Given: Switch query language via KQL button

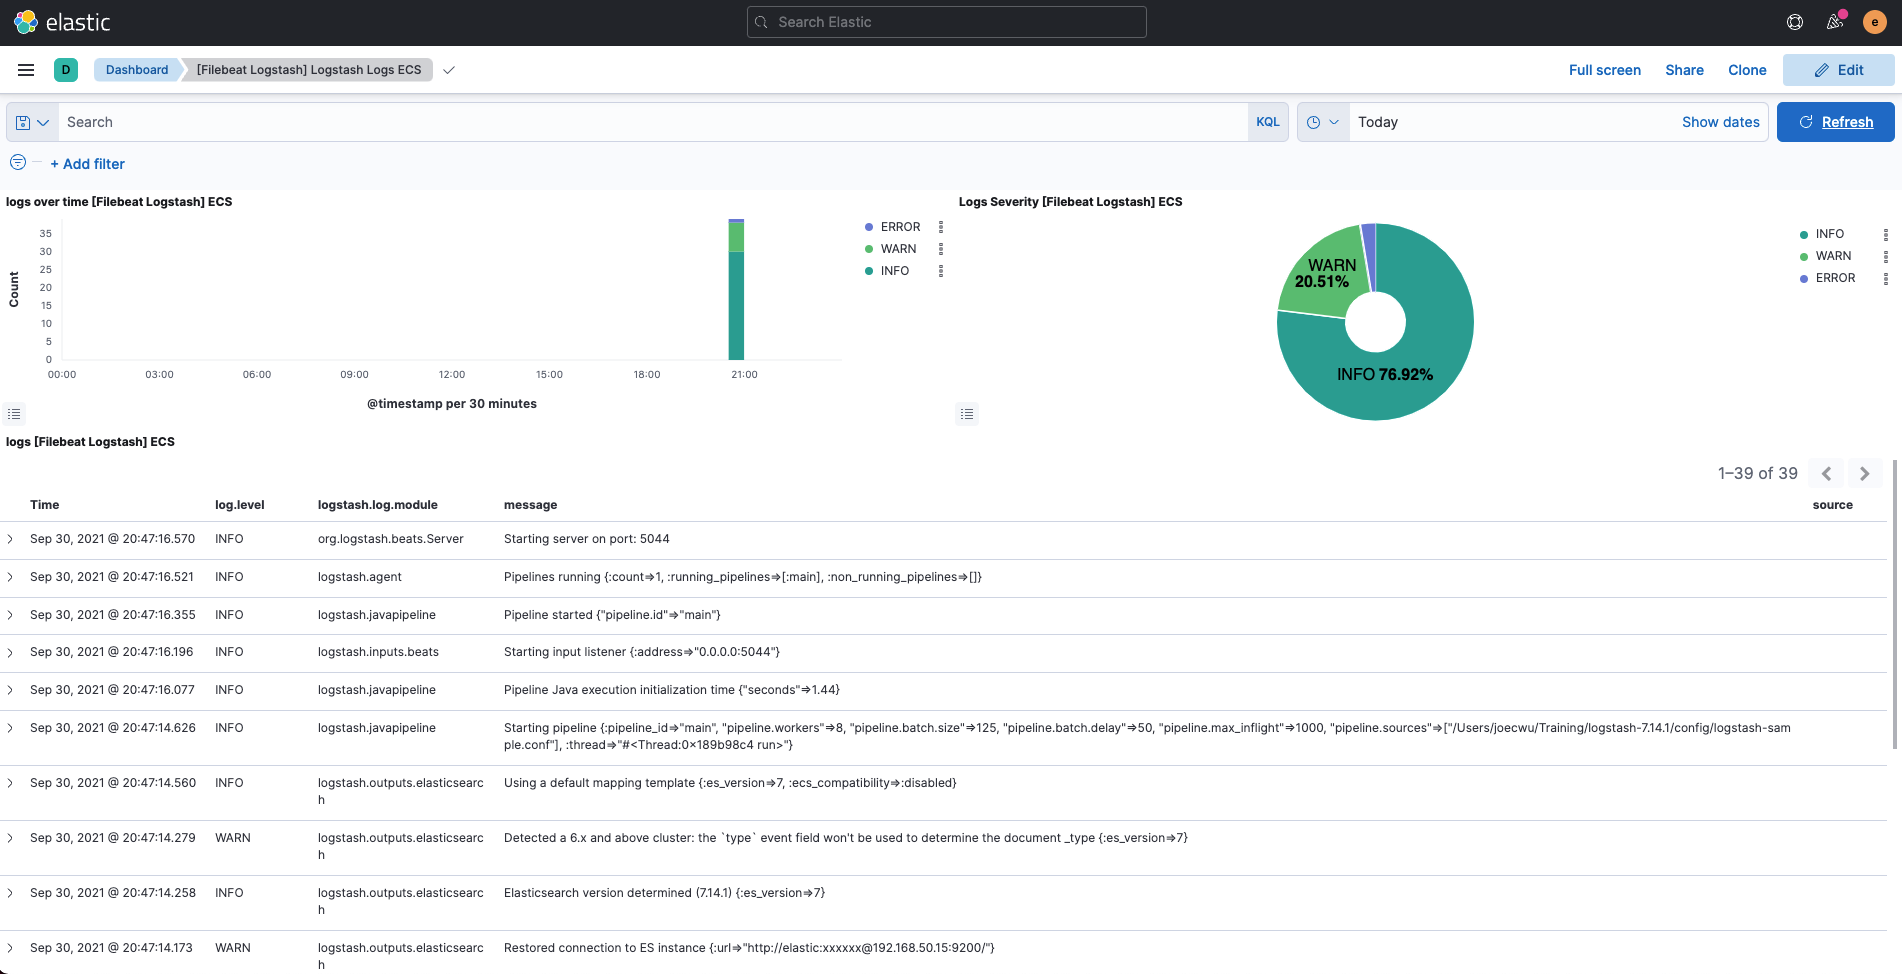Looking at the screenshot, I should (1267, 122).
